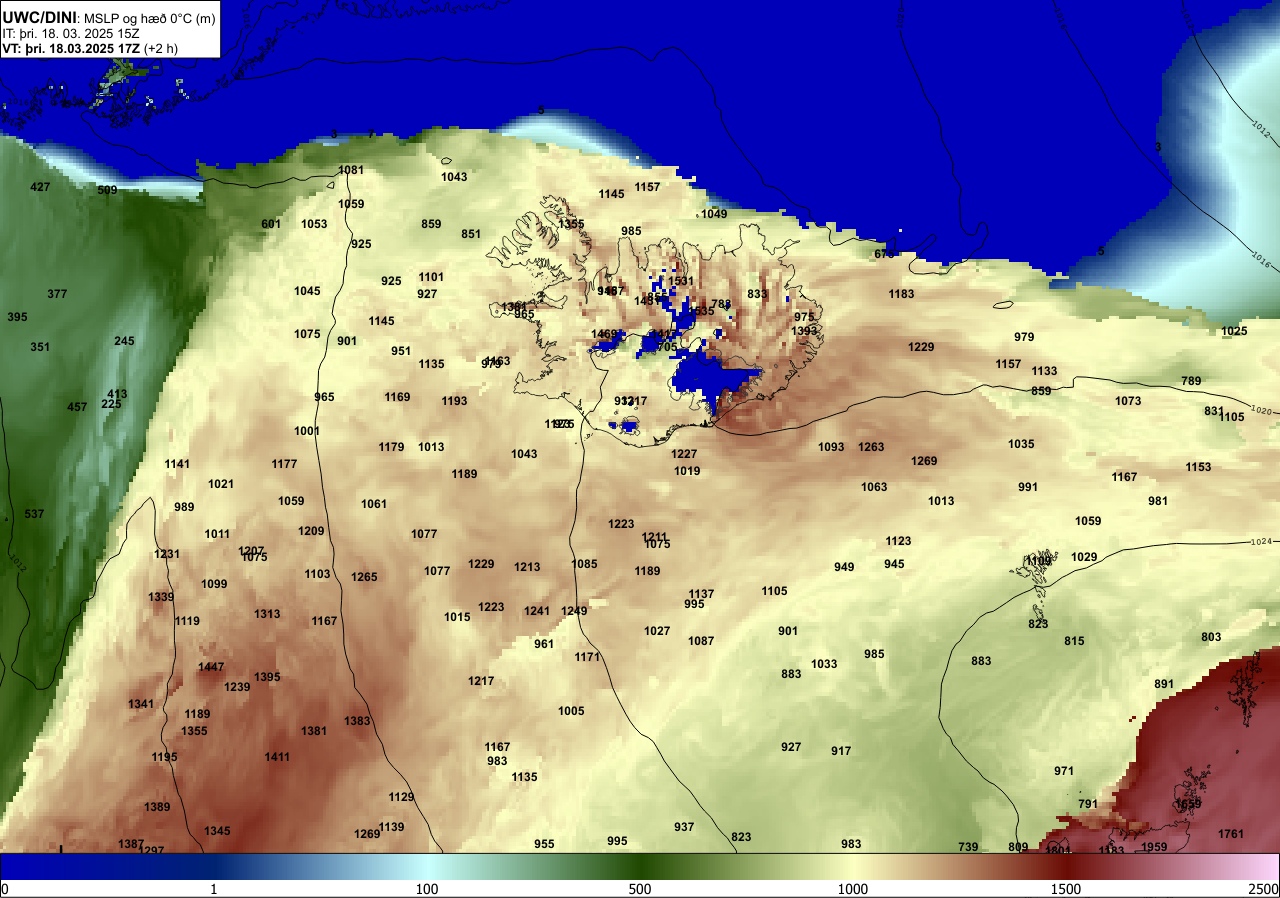
Task: Click the height value 1179
Action: click(391, 447)
